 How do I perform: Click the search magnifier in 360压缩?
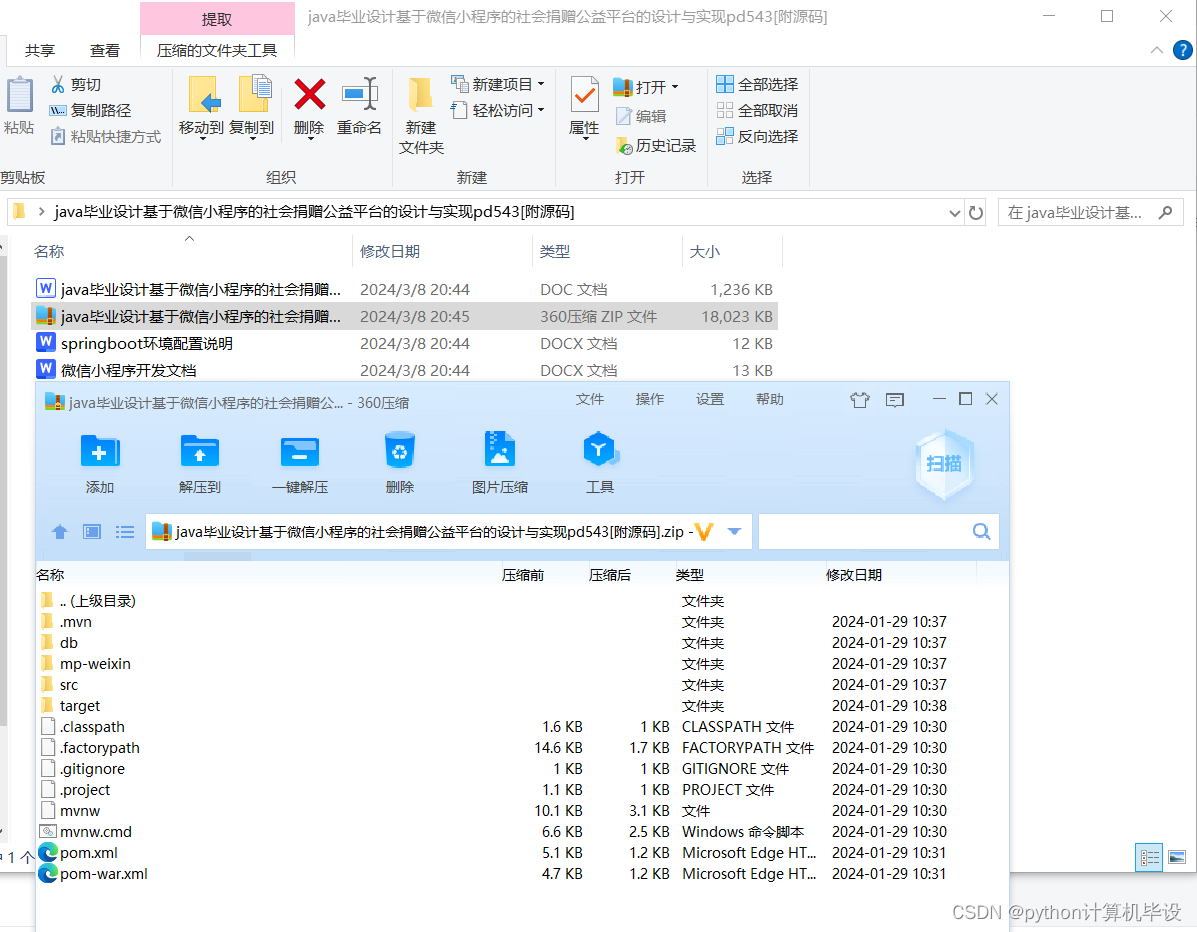pos(982,531)
